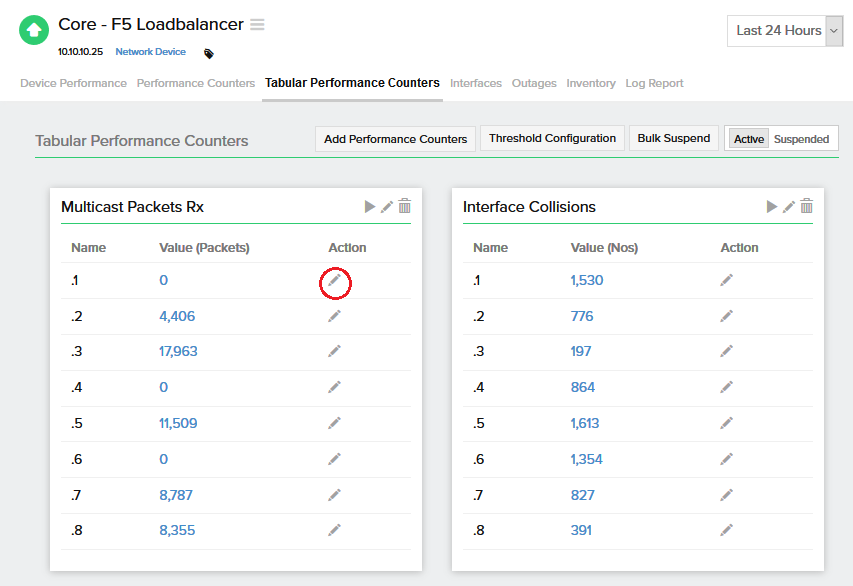Screen dimensions: 853x586
Task: Open the hamburger menu next to Core - F5 Loadbalancer
Action: (257, 24)
